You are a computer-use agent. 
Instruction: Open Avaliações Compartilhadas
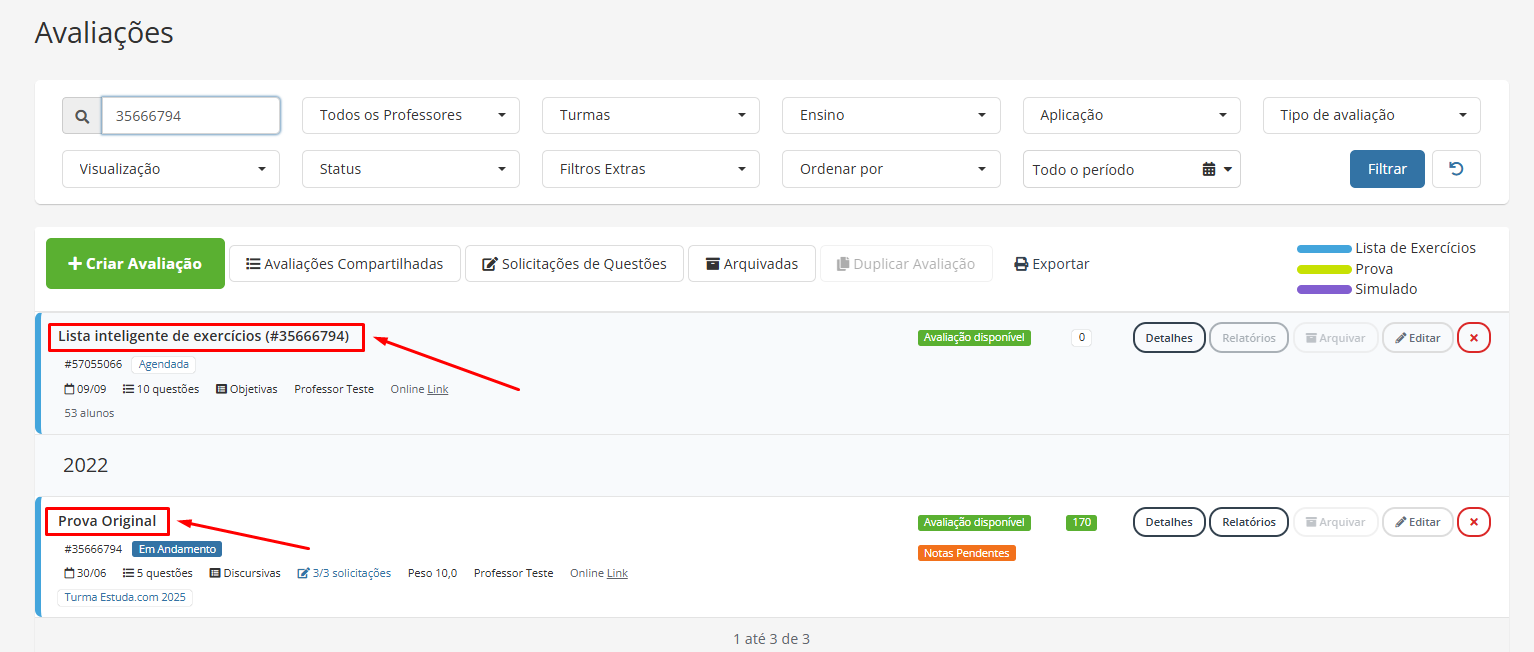(x=344, y=264)
